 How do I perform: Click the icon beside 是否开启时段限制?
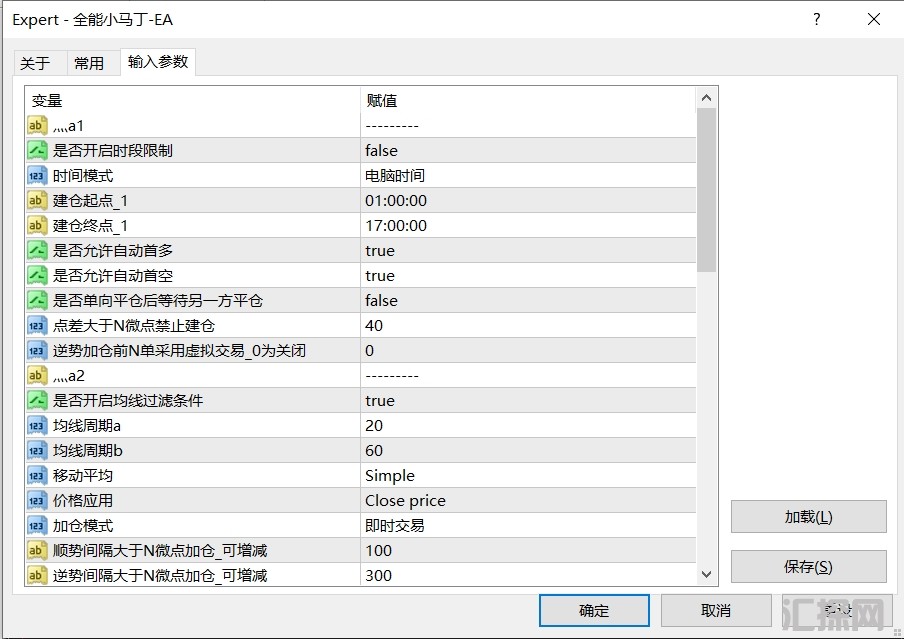pyautogui.click(x=37, y=150)
